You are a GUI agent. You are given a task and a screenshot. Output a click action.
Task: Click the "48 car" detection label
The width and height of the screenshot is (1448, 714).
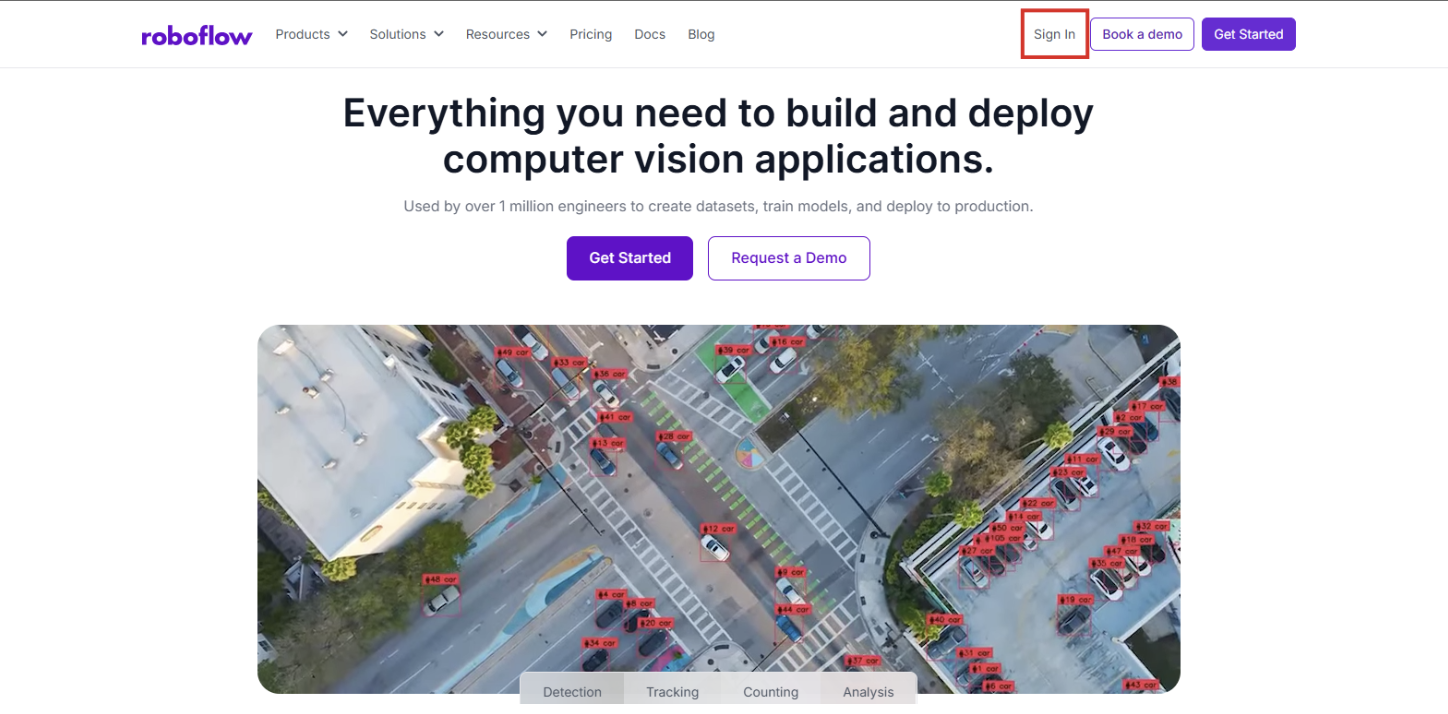tap(440, 579)
